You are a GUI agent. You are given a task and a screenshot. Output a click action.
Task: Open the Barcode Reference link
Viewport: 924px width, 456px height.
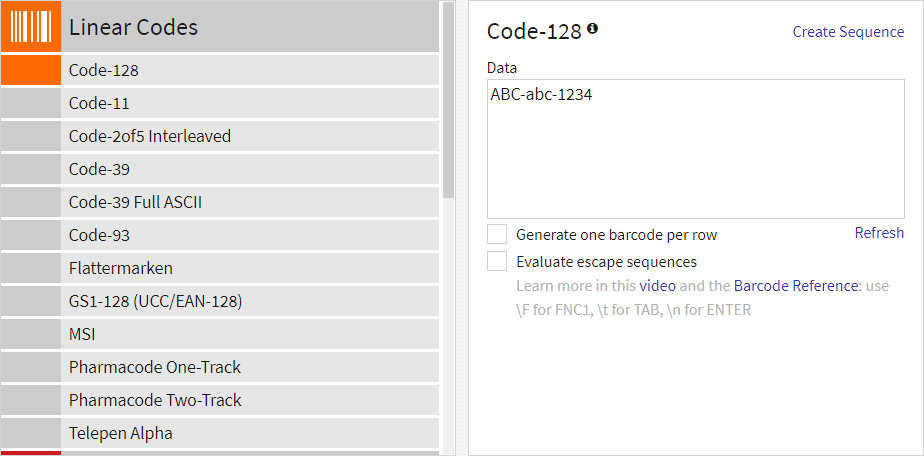(796, 286)
